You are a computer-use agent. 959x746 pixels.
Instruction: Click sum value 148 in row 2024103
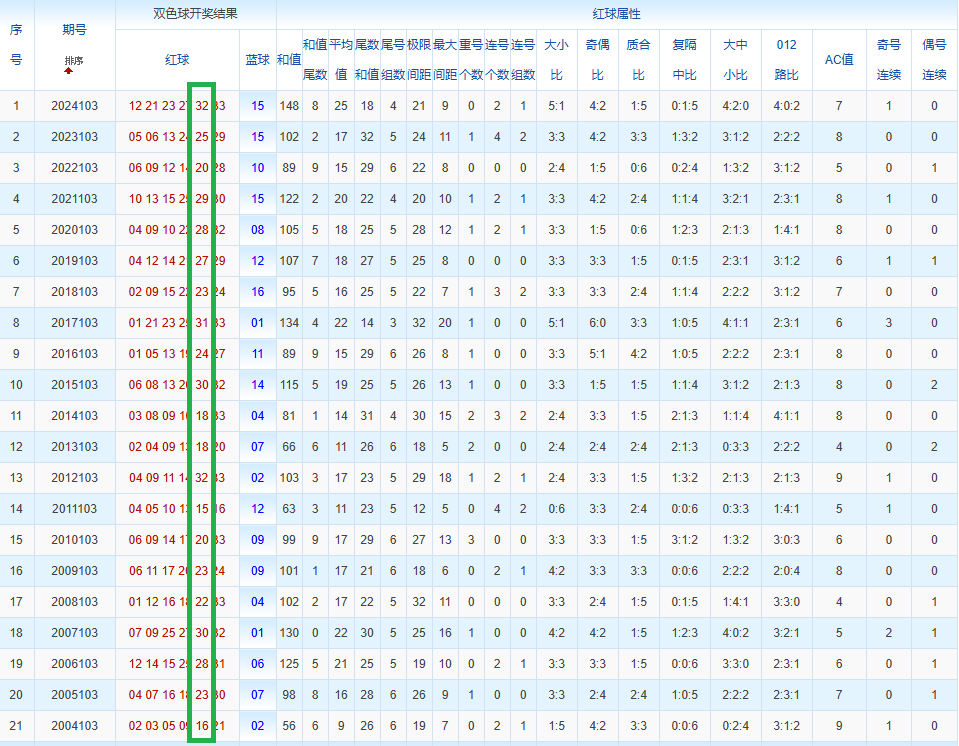click(x=289, y=106)
